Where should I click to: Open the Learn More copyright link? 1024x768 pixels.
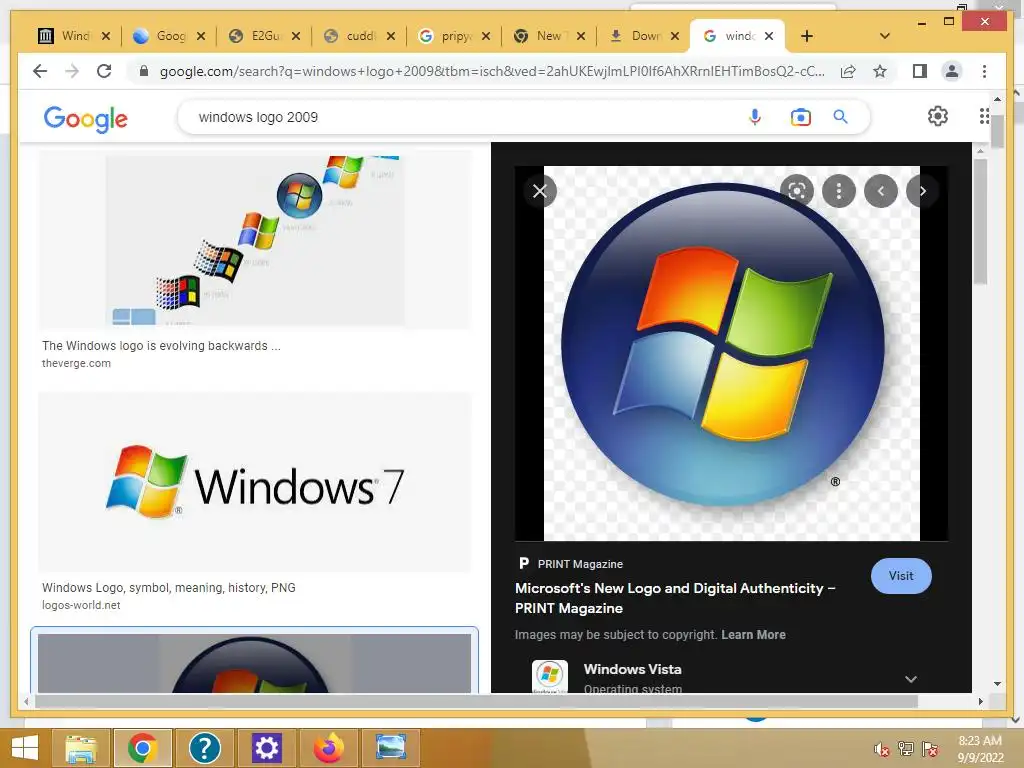753,635
